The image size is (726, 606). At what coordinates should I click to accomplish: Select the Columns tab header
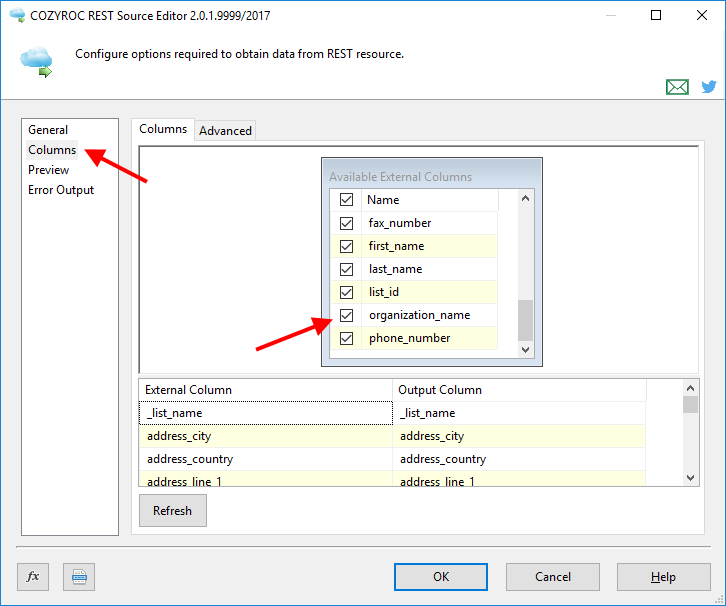163,129
